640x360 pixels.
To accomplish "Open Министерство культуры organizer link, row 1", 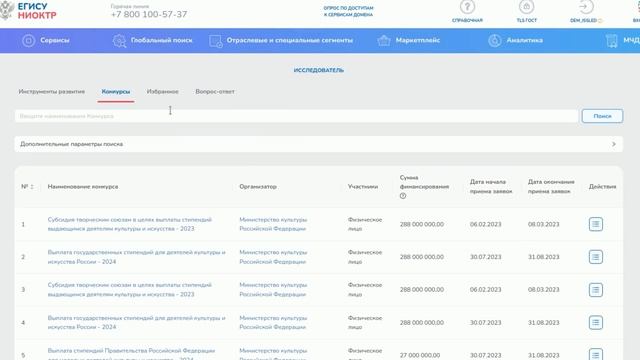I will (x=273, y=224).
